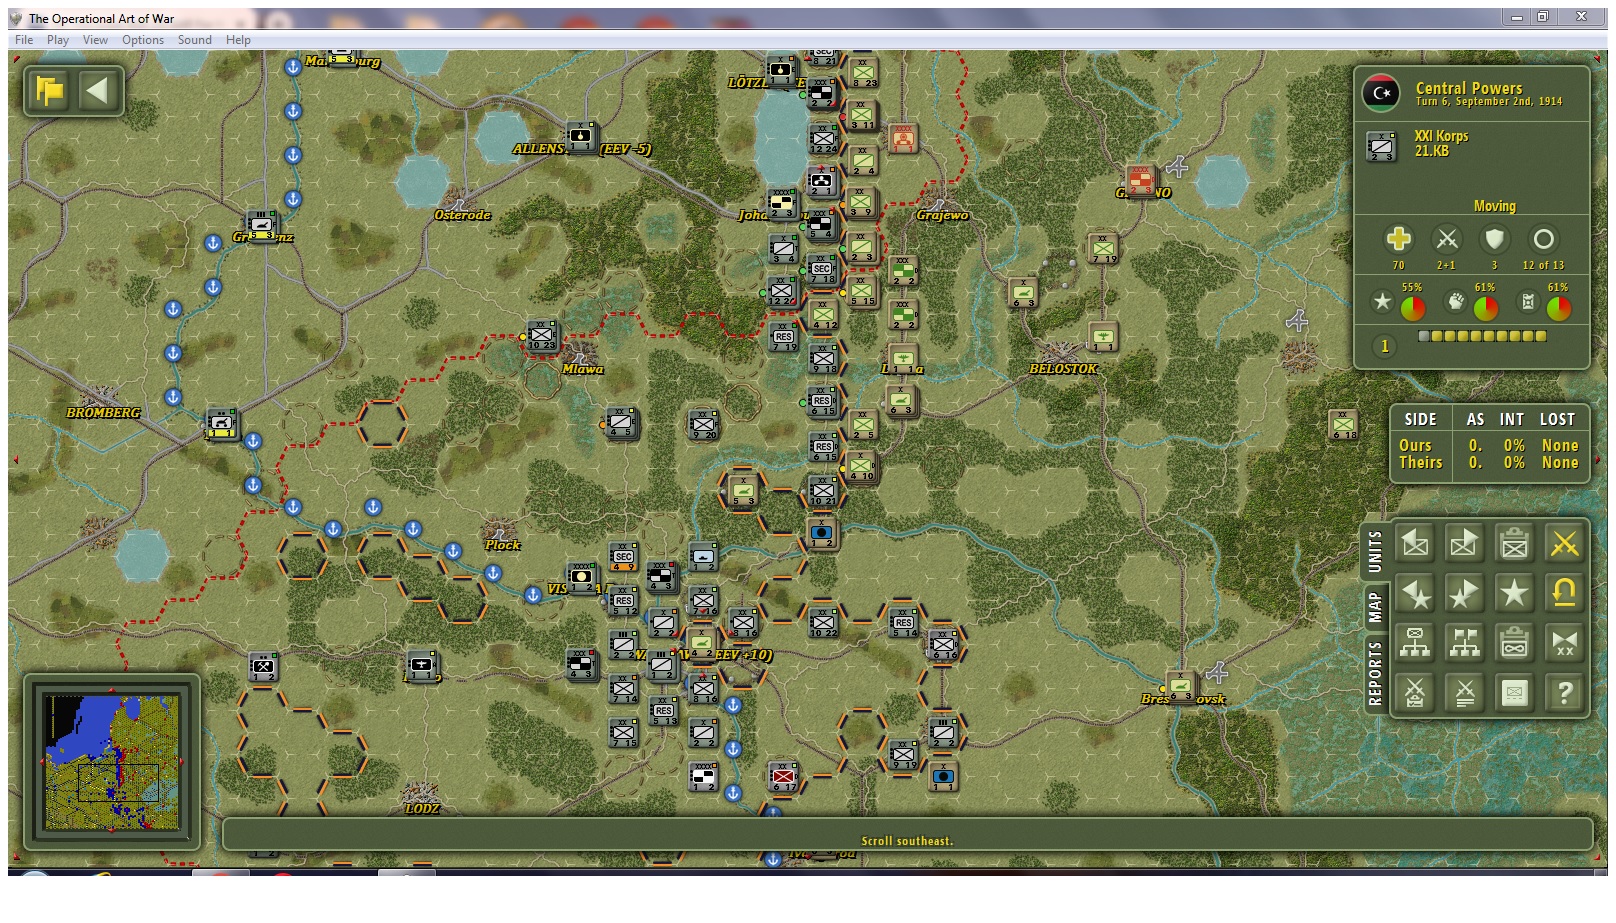The height and width of the screenshot is (923, 1616).
Task: Open the Options menu
Action: click(143, 40)
